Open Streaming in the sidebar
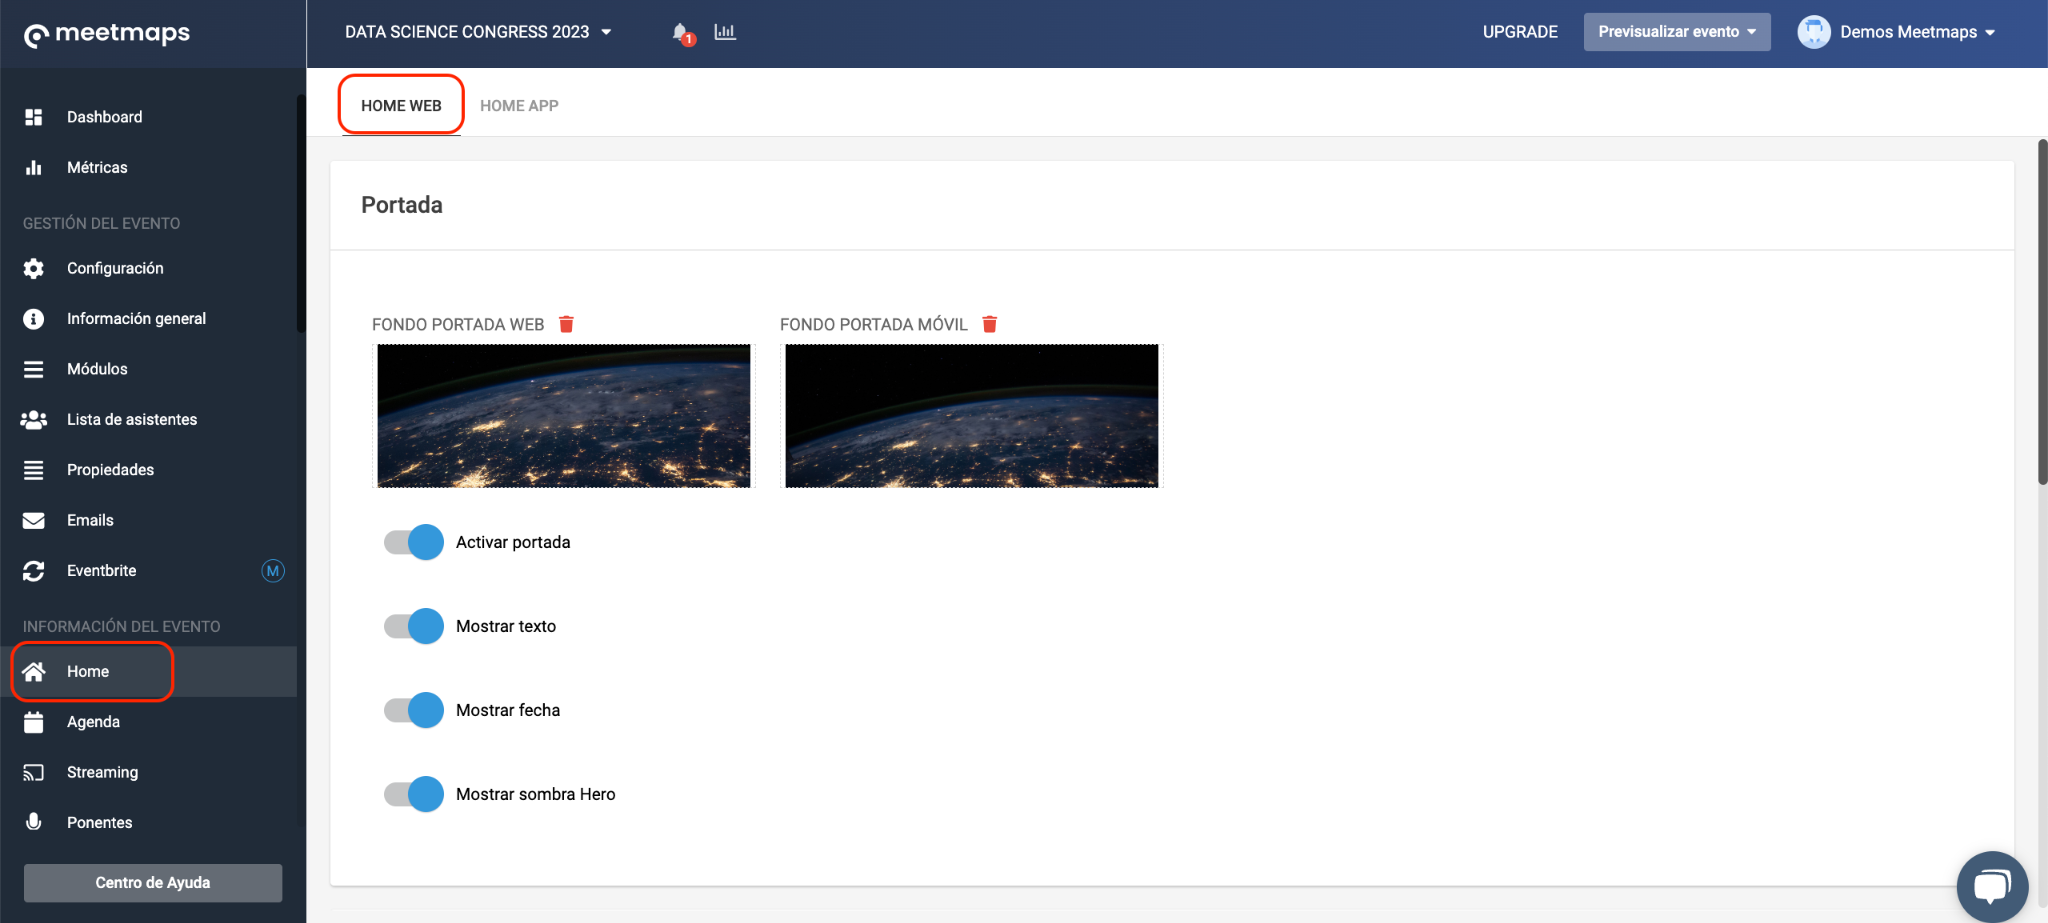 coord(149,772)
